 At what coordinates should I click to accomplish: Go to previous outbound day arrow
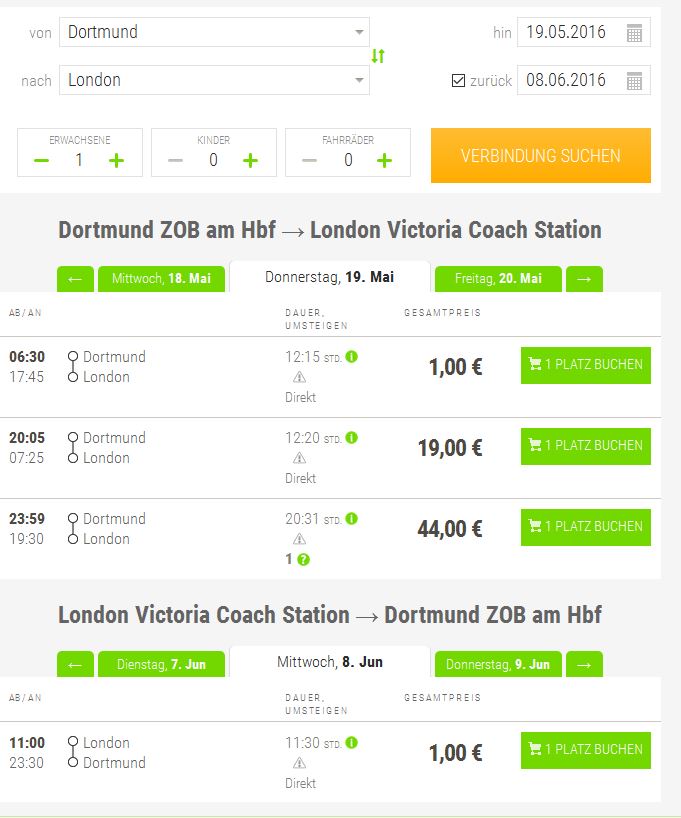click(x=75, y=279)
